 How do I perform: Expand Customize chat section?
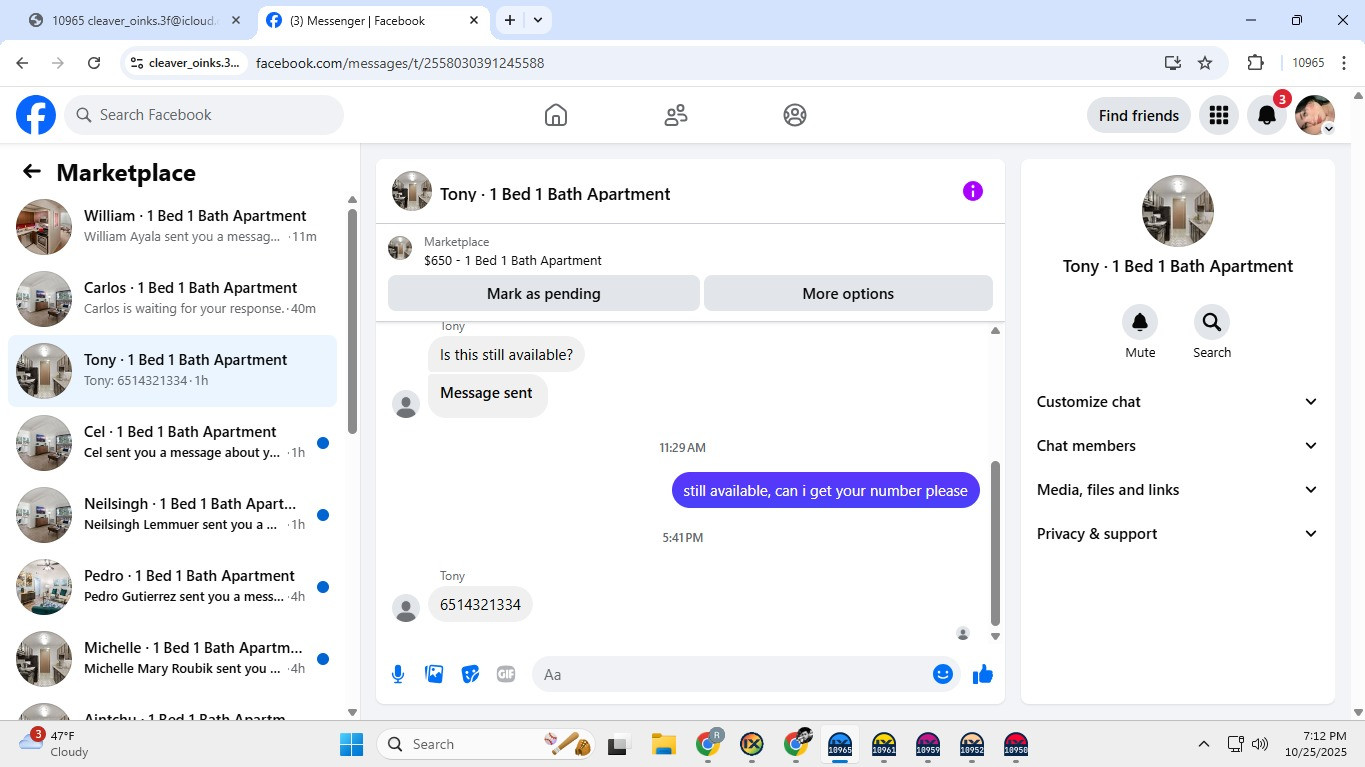(x=1178, y=402)
